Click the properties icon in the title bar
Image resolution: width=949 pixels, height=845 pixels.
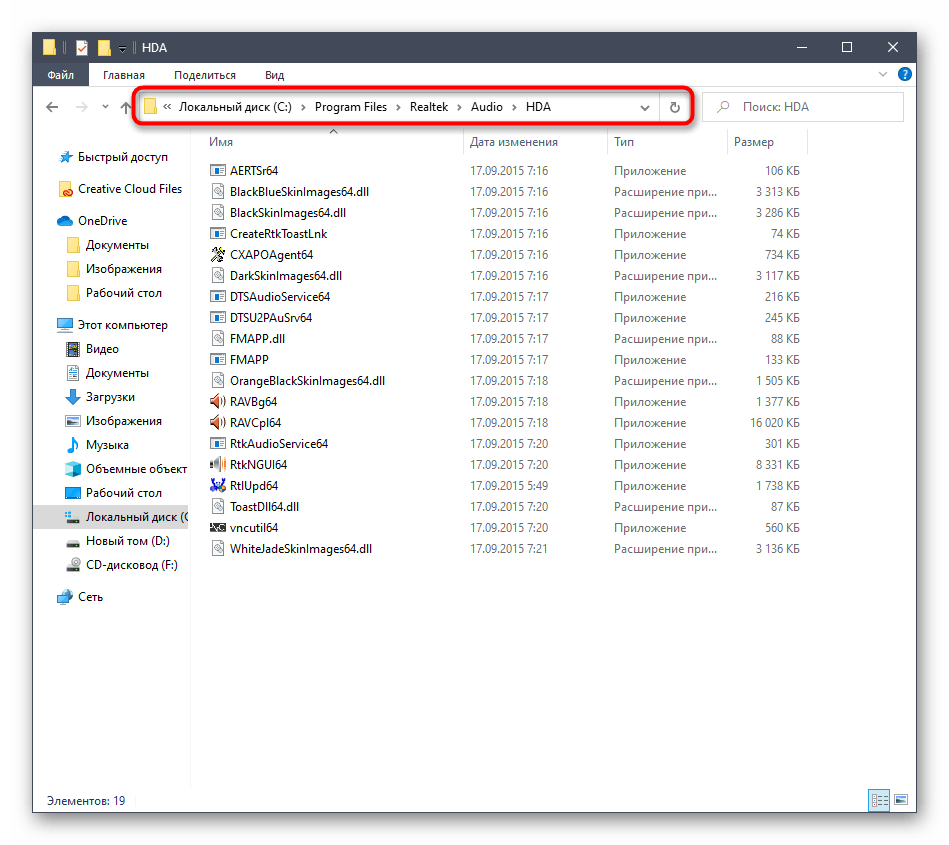point(82,47)
